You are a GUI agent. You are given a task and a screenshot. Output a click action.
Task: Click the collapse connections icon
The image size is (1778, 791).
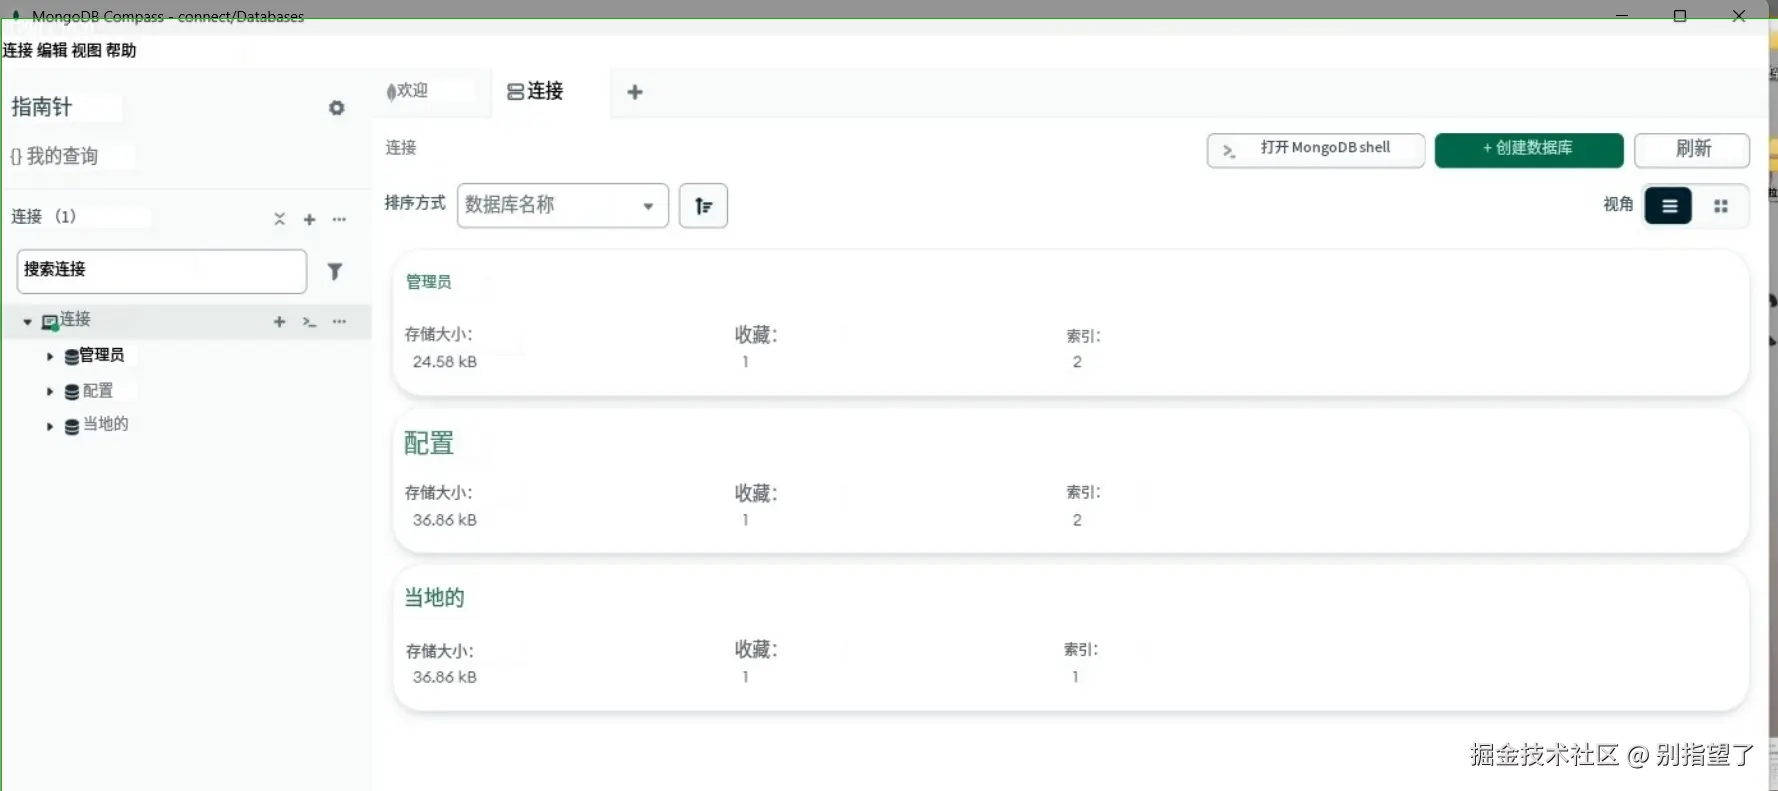(x=280, y=219)
